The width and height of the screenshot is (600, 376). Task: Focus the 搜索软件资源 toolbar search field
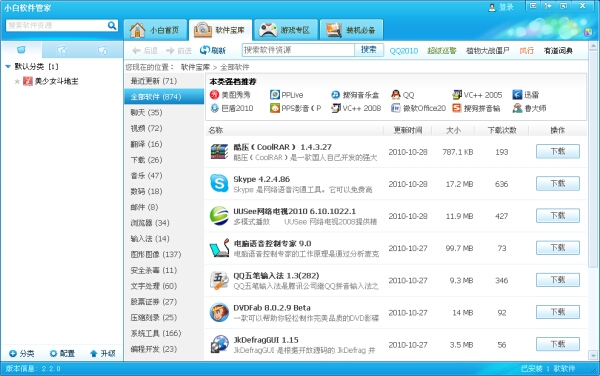298,50
